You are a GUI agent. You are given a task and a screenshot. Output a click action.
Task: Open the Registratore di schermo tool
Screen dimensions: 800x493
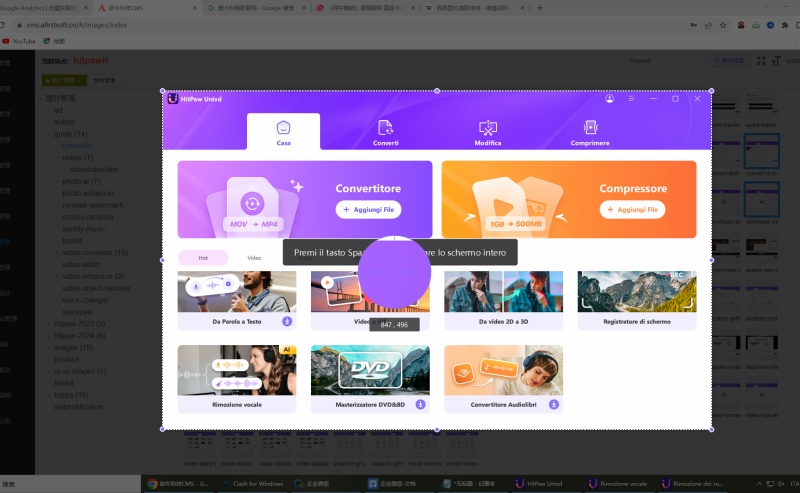(x=637, y=300)
